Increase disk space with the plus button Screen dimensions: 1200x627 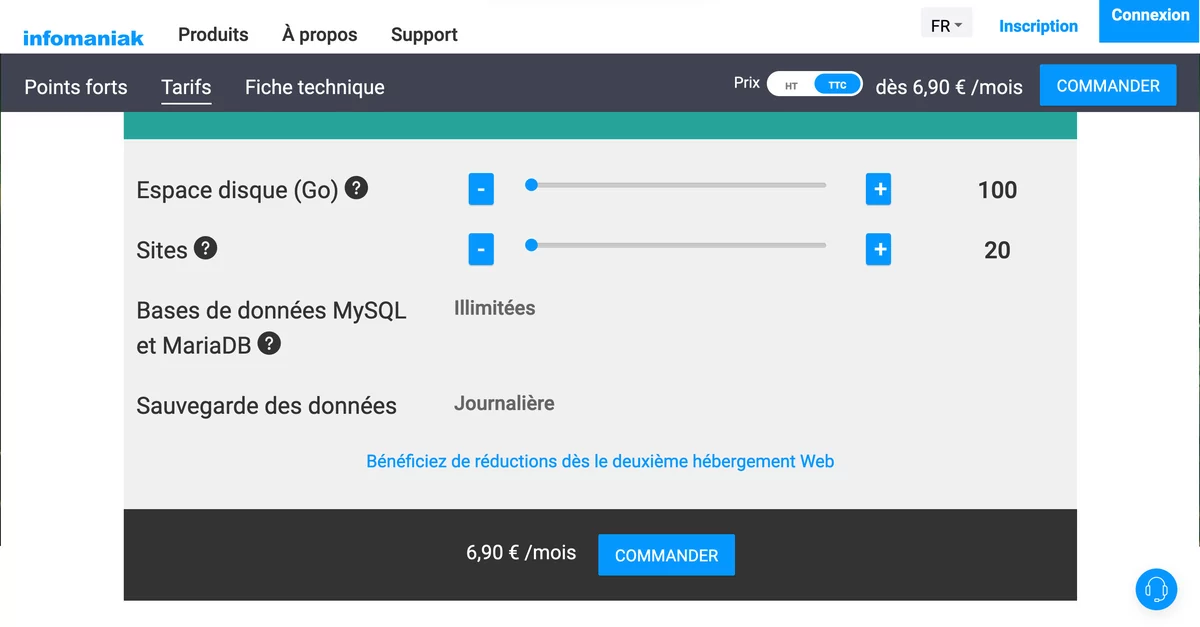[x=878, y=189]
